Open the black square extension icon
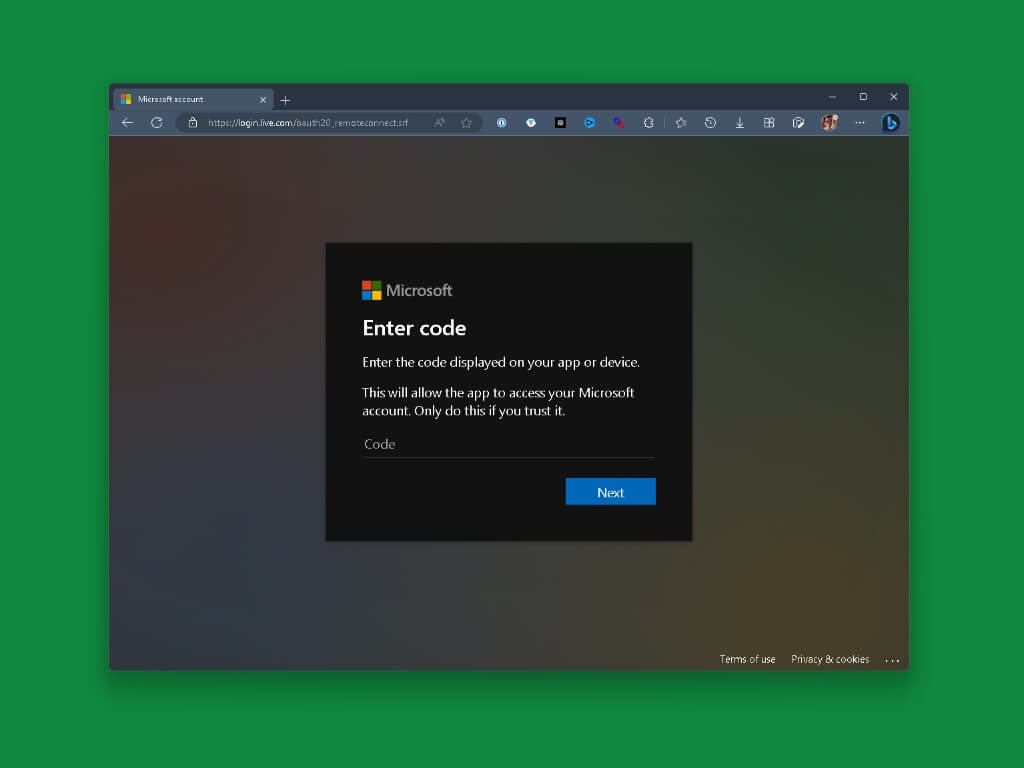The image size is (1024, 768). pyautogui.click(x=560, y=122)
